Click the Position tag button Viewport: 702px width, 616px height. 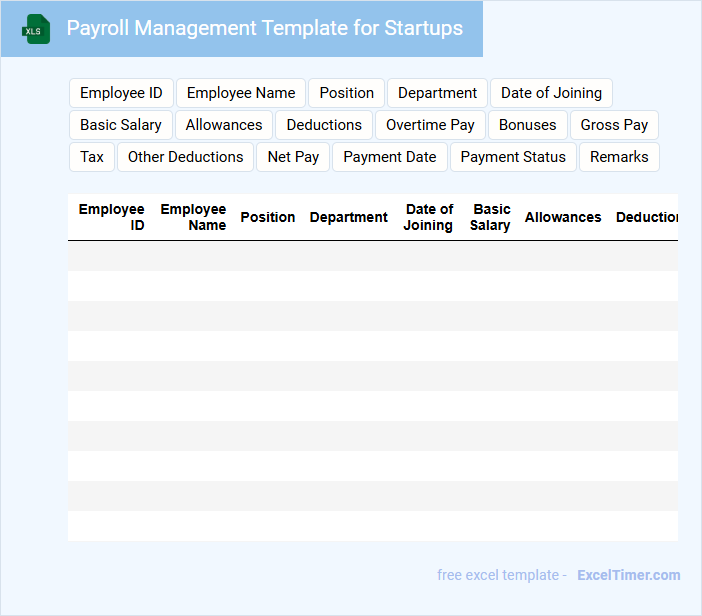point(346,93)
